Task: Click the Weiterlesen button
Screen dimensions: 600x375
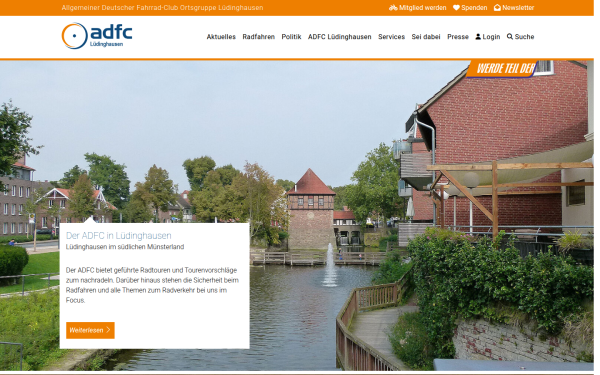Action: [x=90, y=330]
